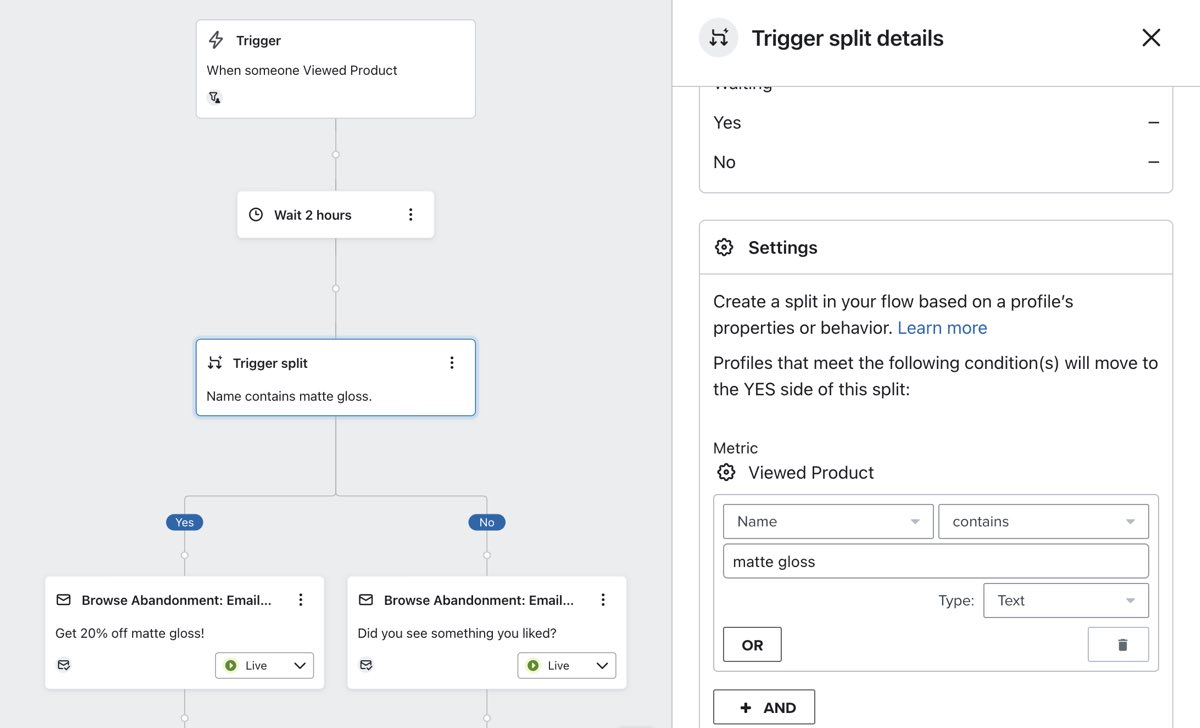Click the gear icon next to Viewed Product metric
This screenshot has width=1200, height=728.
click(726, 471)
